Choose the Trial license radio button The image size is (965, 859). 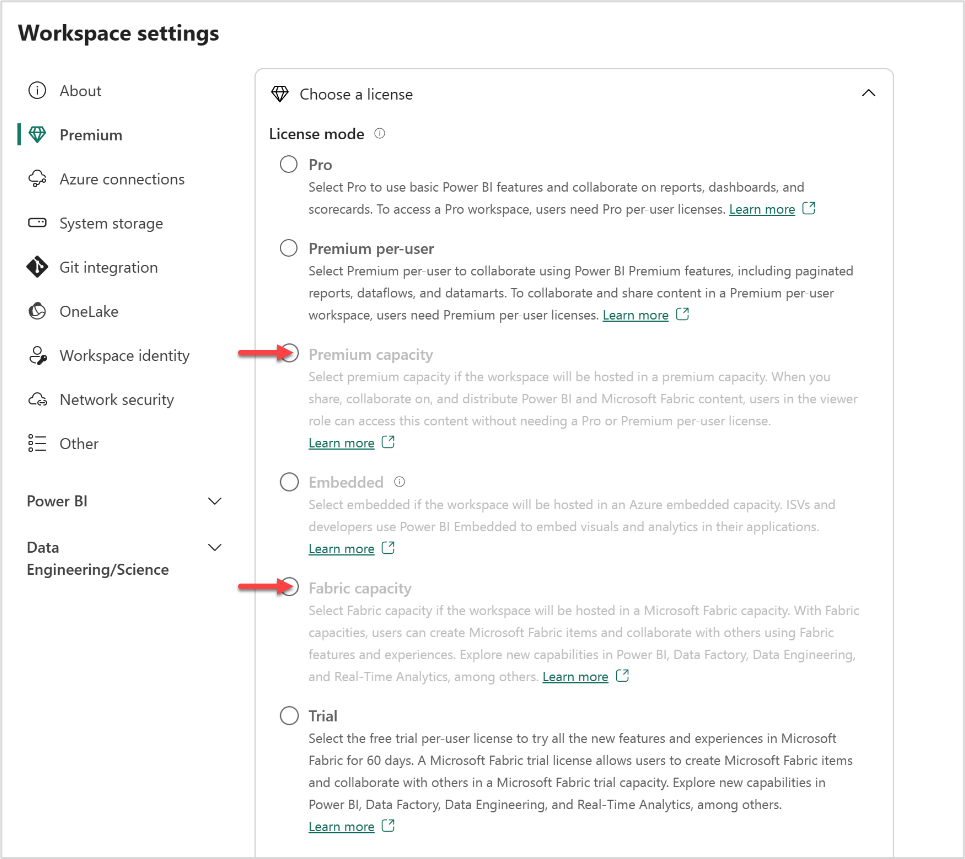point(289,716)
